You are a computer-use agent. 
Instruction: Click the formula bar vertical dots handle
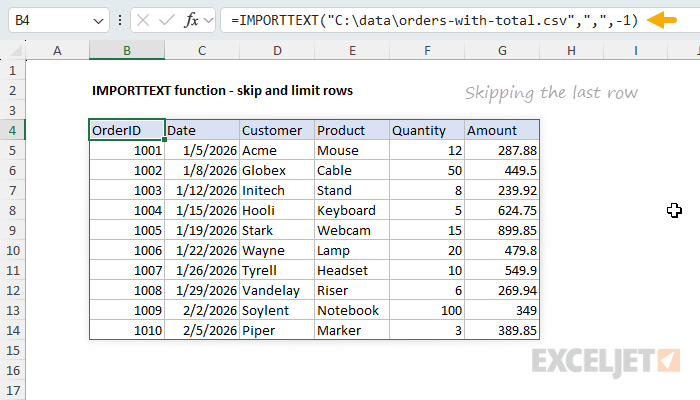[x=120, y=21]
